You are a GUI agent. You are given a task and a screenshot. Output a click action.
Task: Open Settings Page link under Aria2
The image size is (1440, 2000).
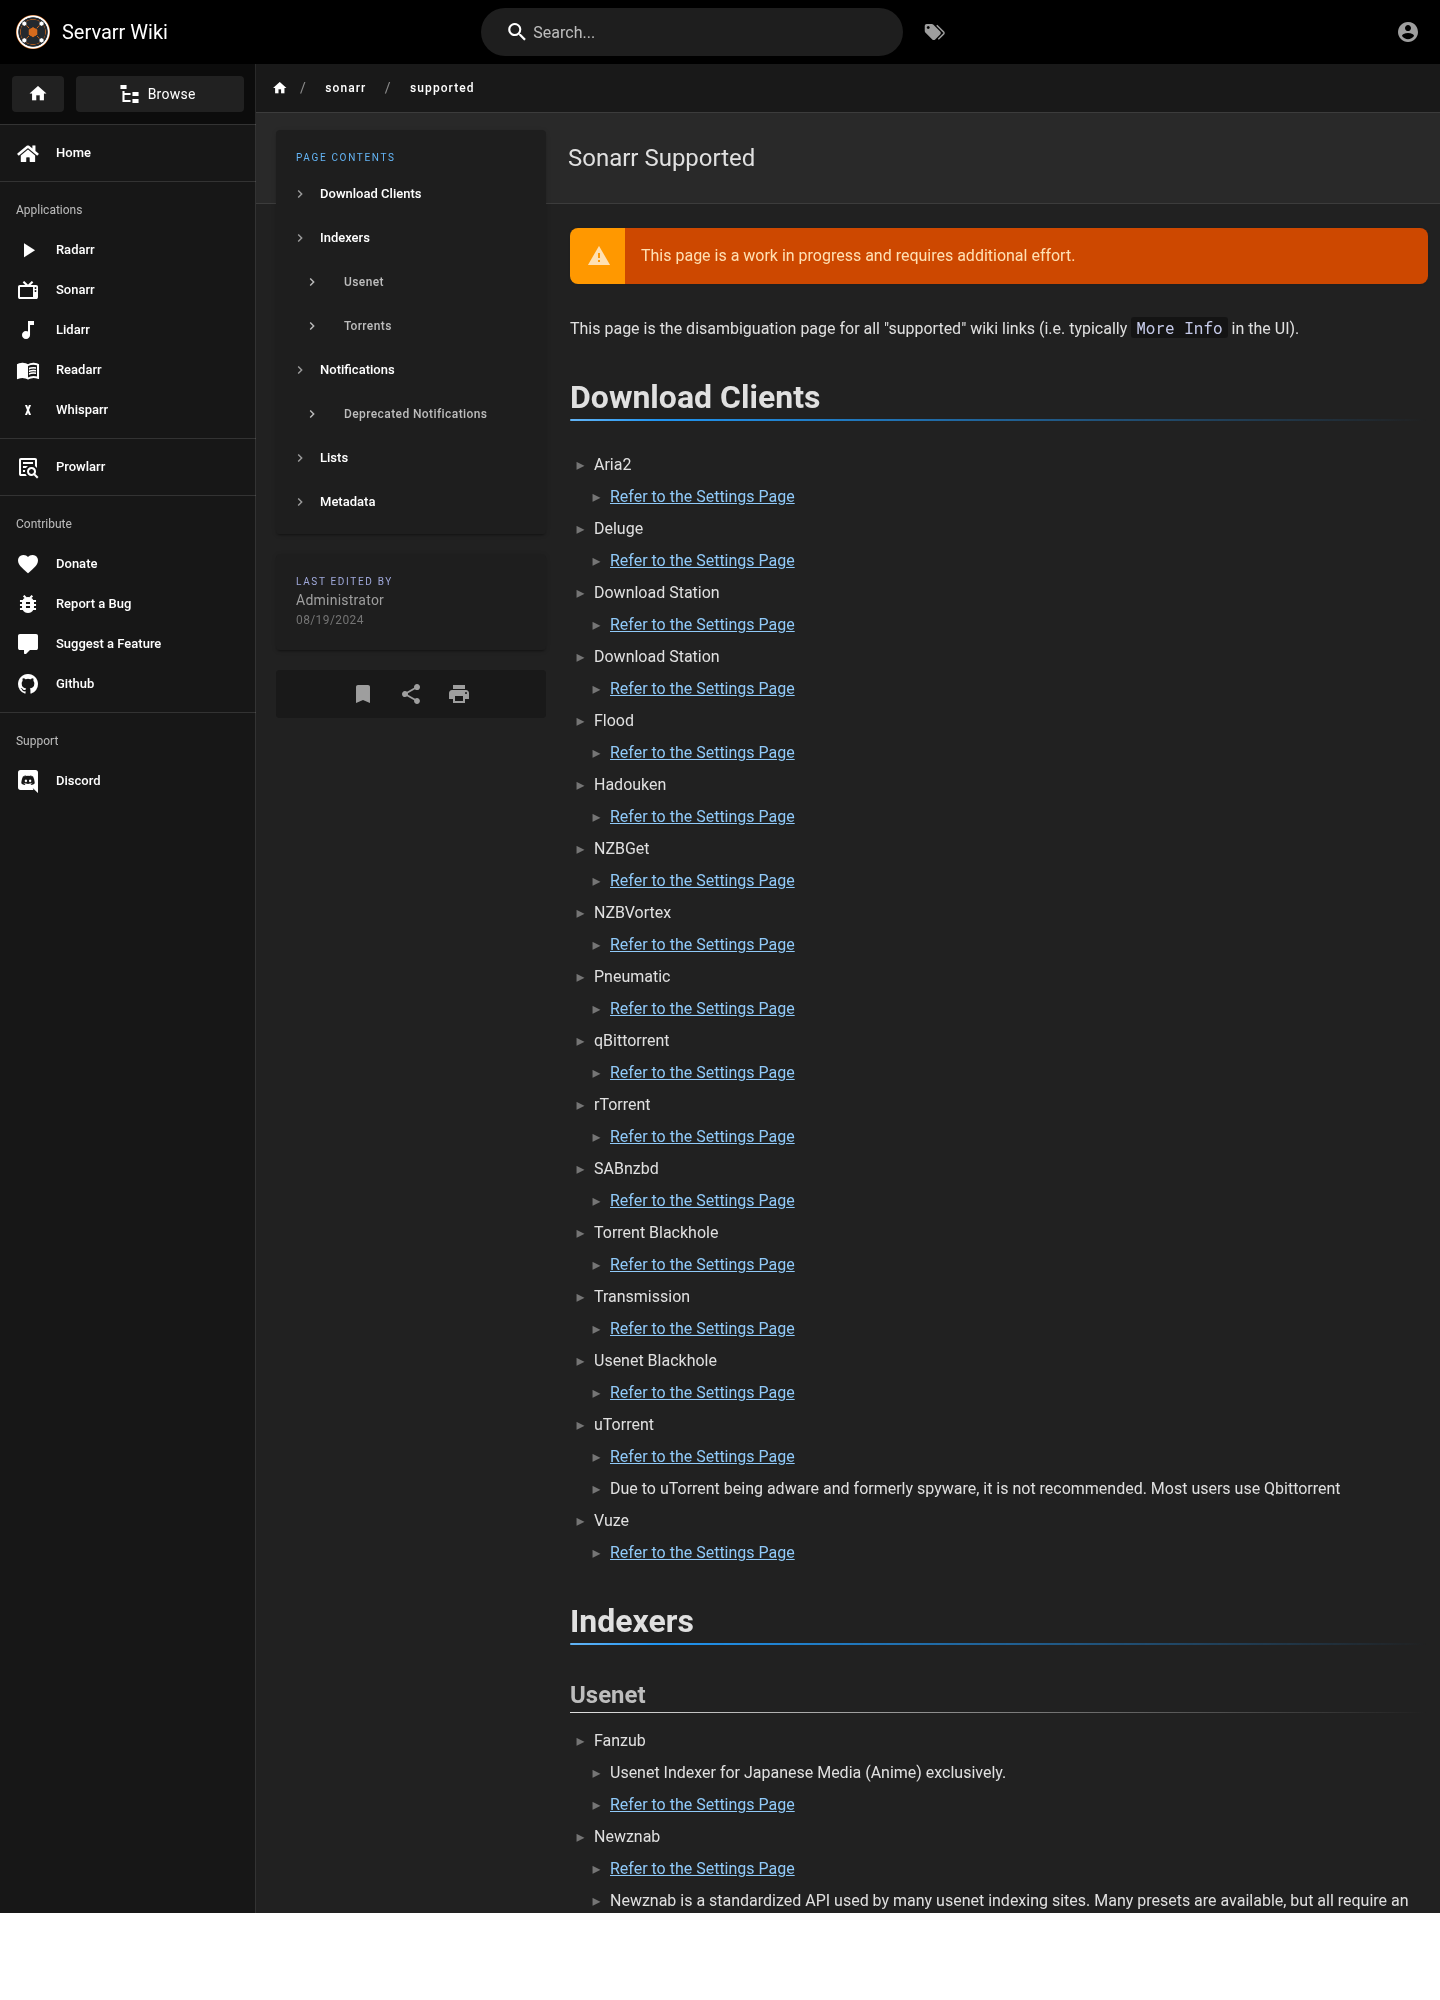[x=702, y=497]
